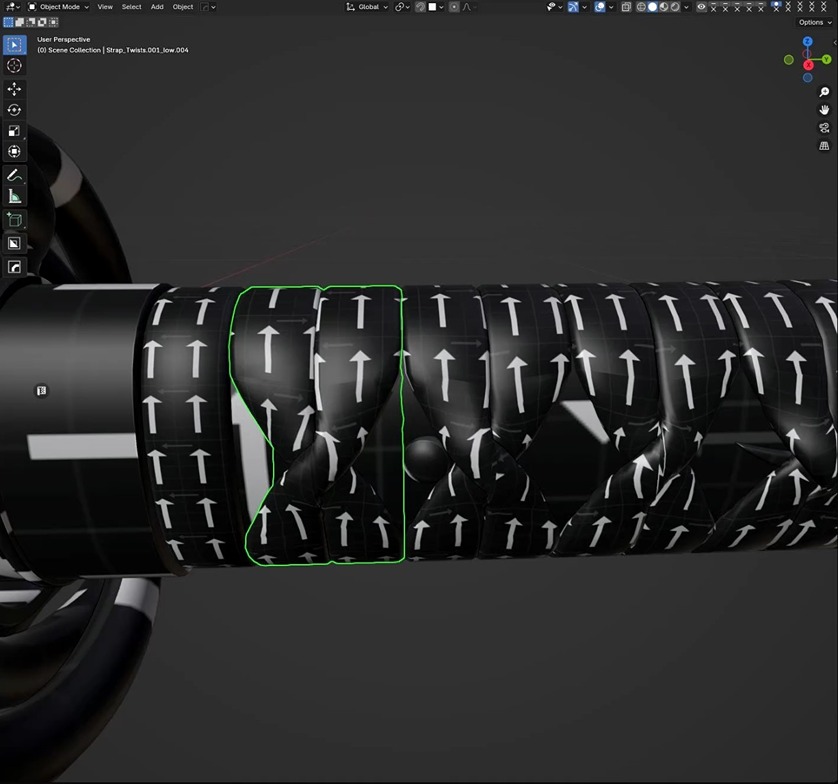This screenshot has width=838, height=784.
Task: Open the View menu
Action: click(105, 7)
